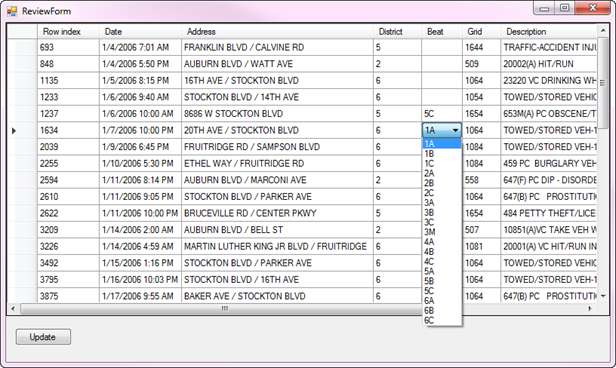Screen dimensions: 616x368
Task: Click description 459 PC BURGLARY VEH
Action: (550, 163)
